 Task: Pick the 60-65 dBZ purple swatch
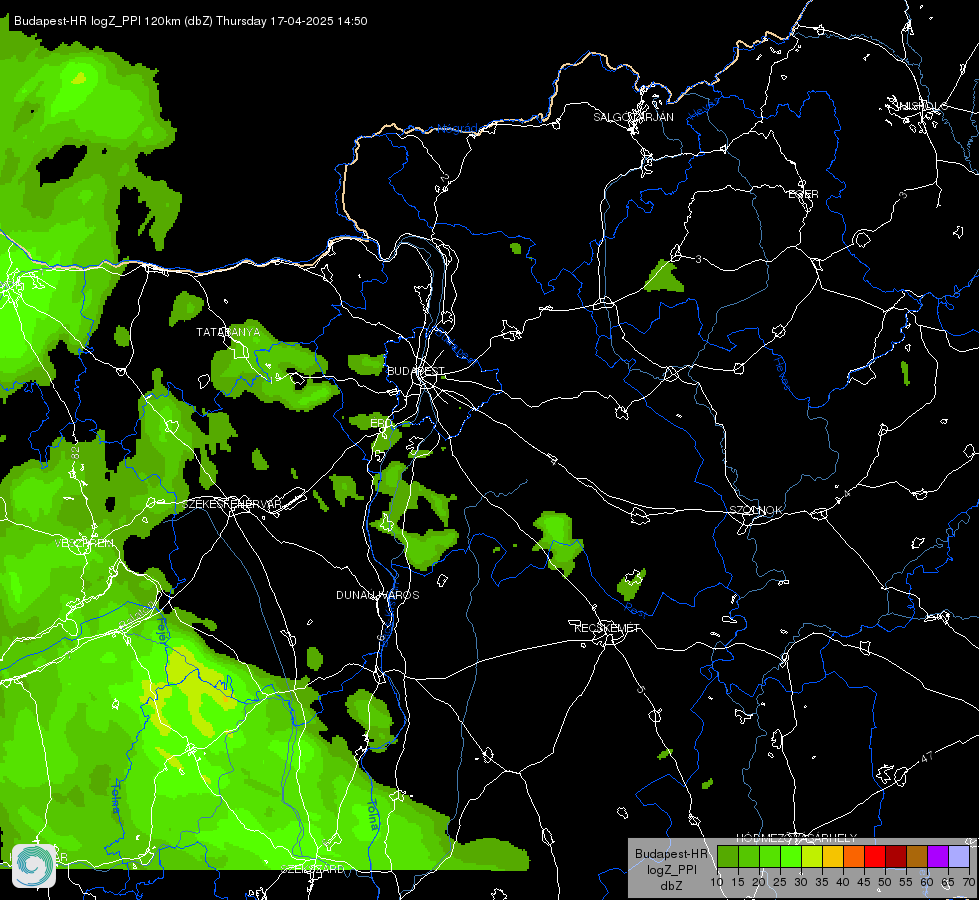(938, 857)
